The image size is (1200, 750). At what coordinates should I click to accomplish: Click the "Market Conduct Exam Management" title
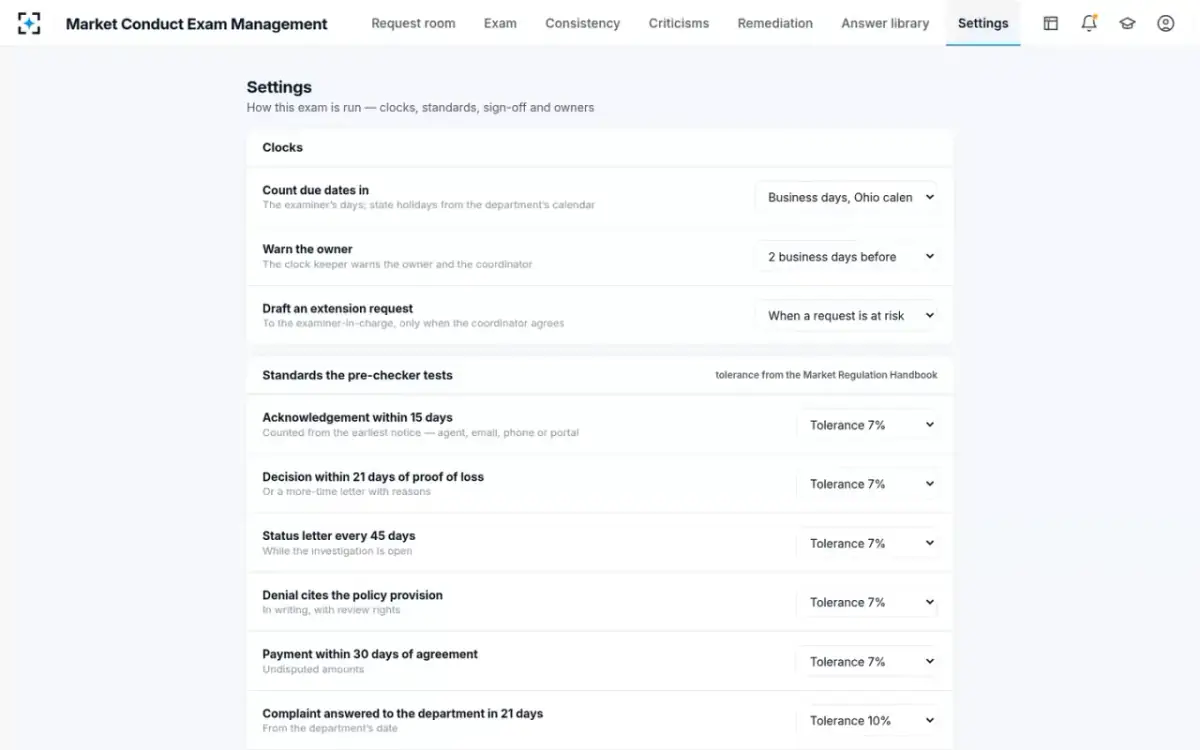[x=197, y=24]
